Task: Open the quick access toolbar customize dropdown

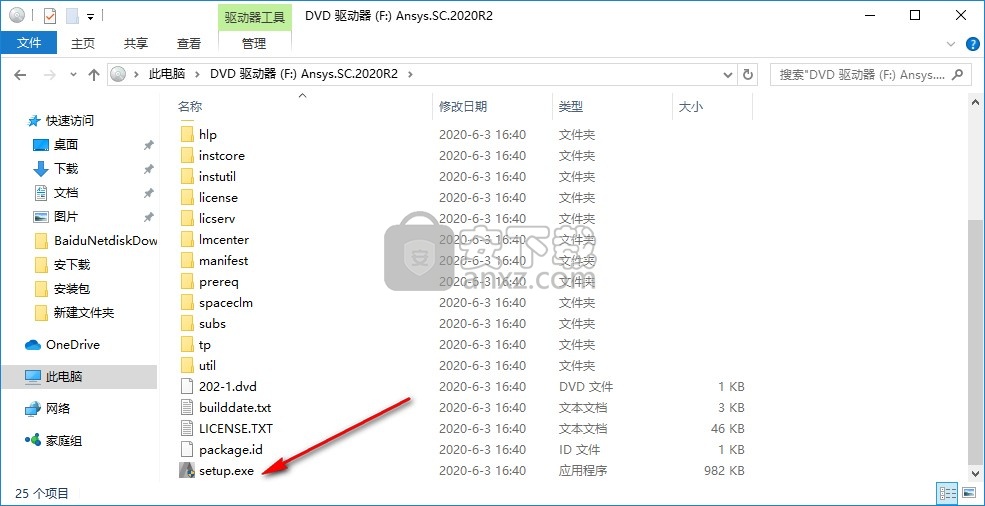Action: click(x=91, y=16)
